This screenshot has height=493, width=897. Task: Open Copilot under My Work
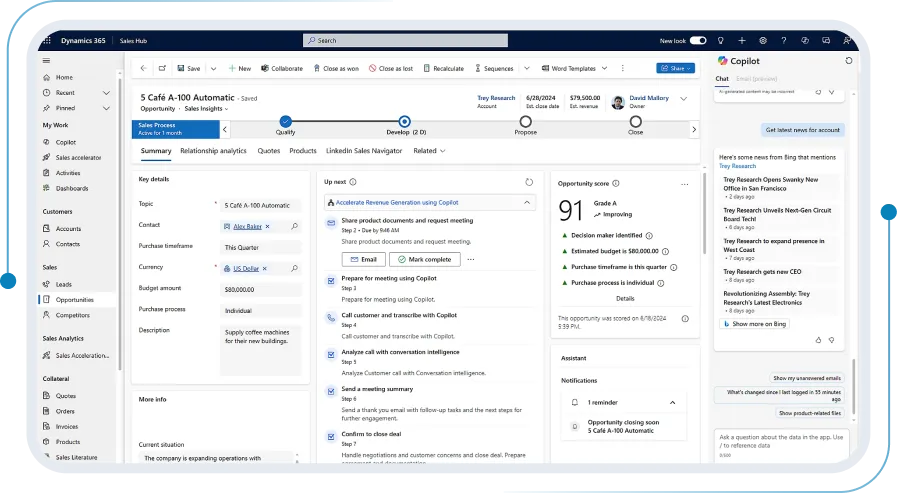point(66,142)
